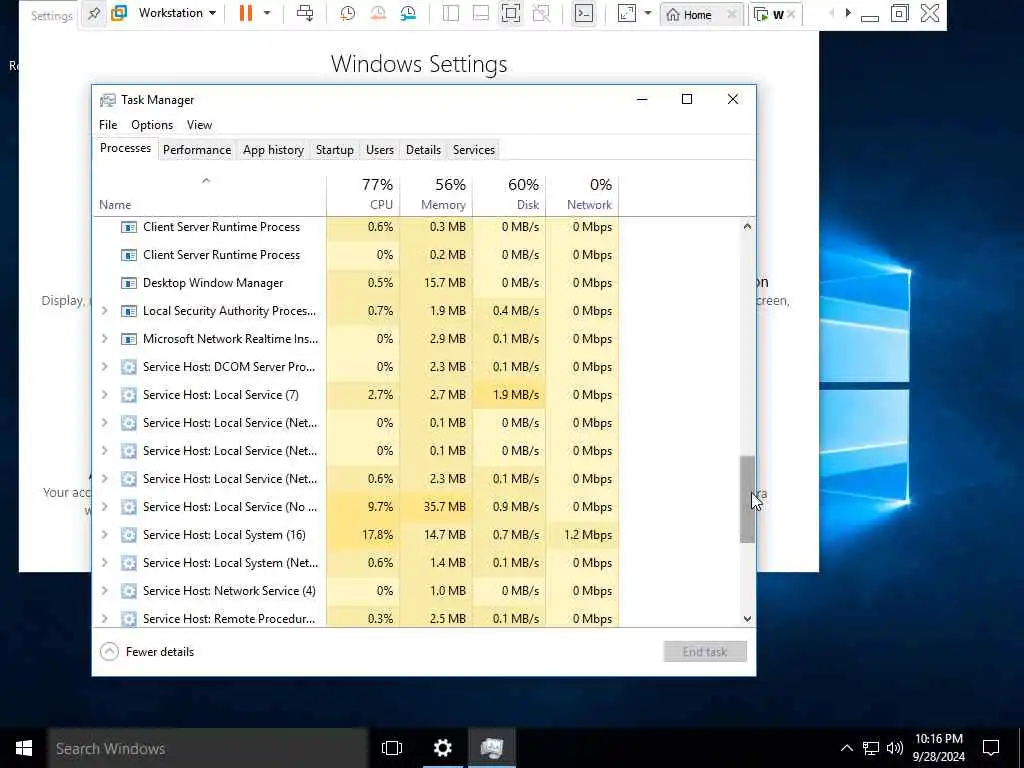
Task: Open Task View on the taskbar
Action: point(392,748)
